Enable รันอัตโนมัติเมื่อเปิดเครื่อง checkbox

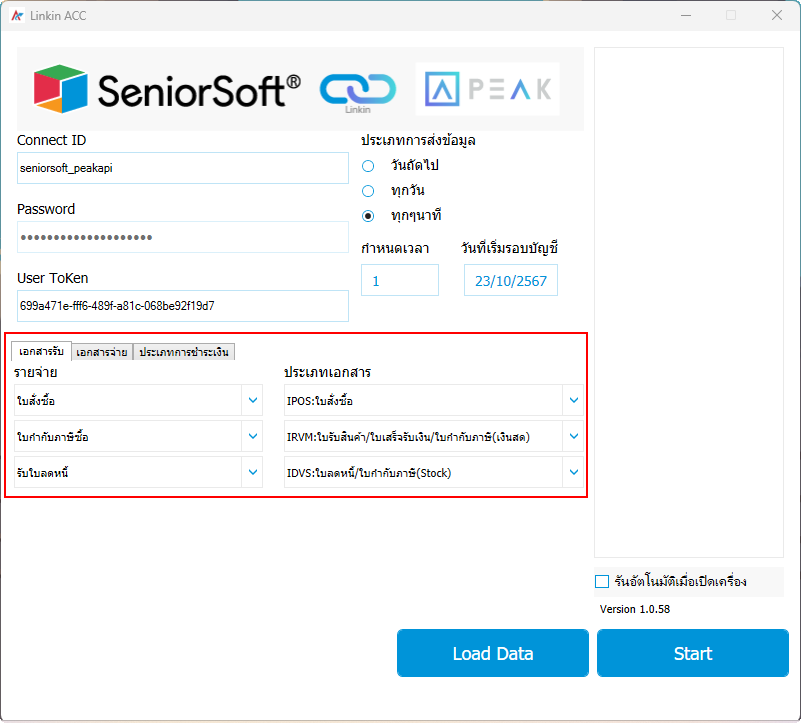coord(602,581)
